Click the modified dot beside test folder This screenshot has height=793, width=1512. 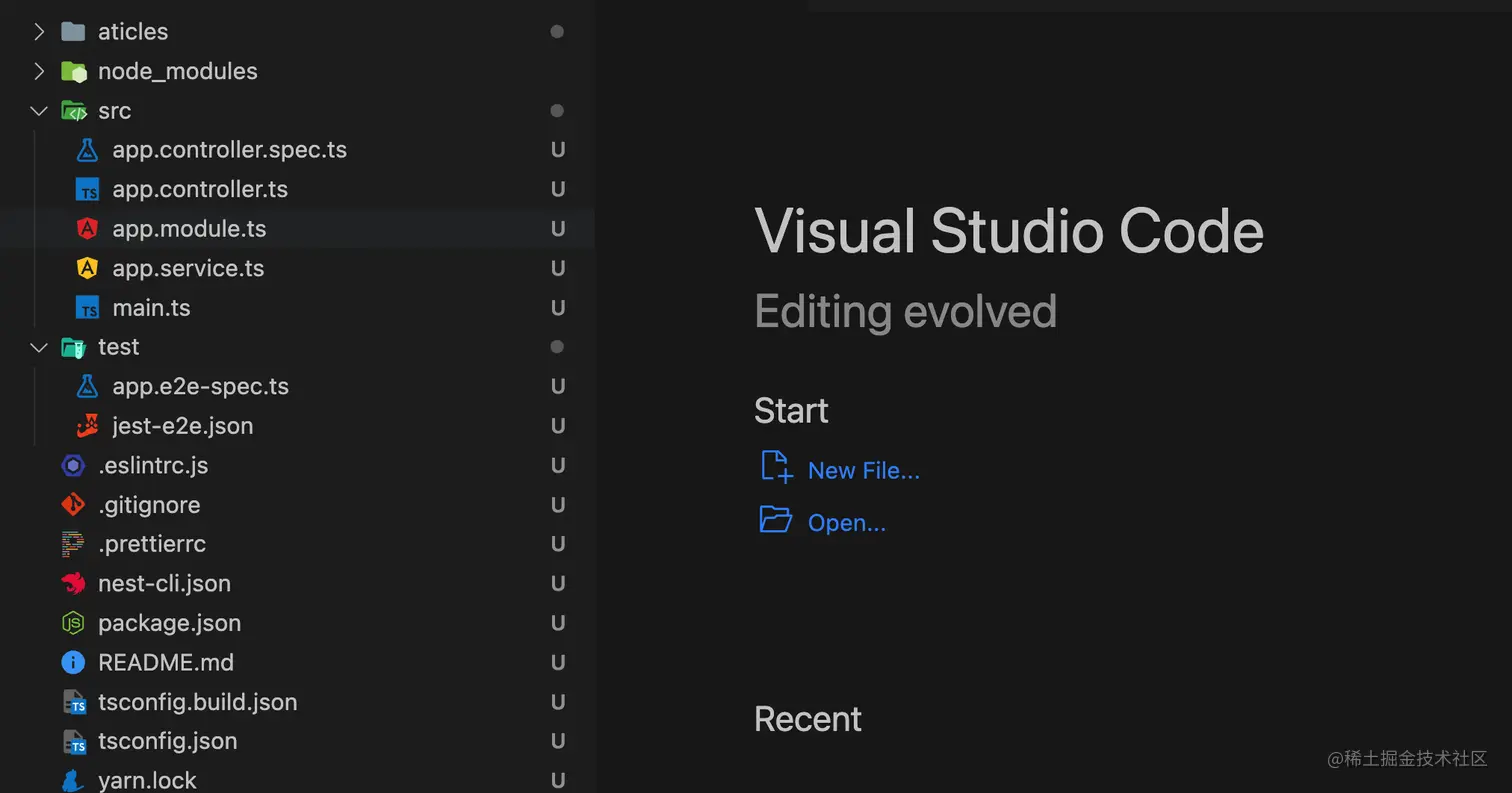pyautogui.click(x=557, y=347)
